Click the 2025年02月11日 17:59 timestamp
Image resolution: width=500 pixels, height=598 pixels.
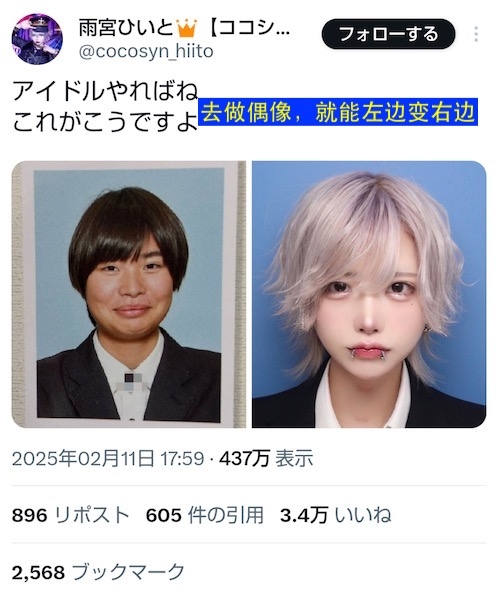(108, 458)
